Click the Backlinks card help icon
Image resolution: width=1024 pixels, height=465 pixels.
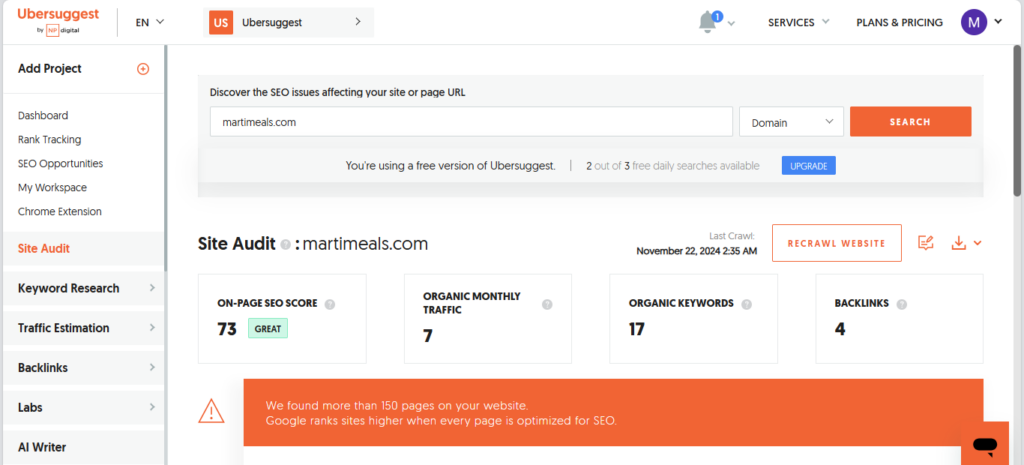point(902,304)
